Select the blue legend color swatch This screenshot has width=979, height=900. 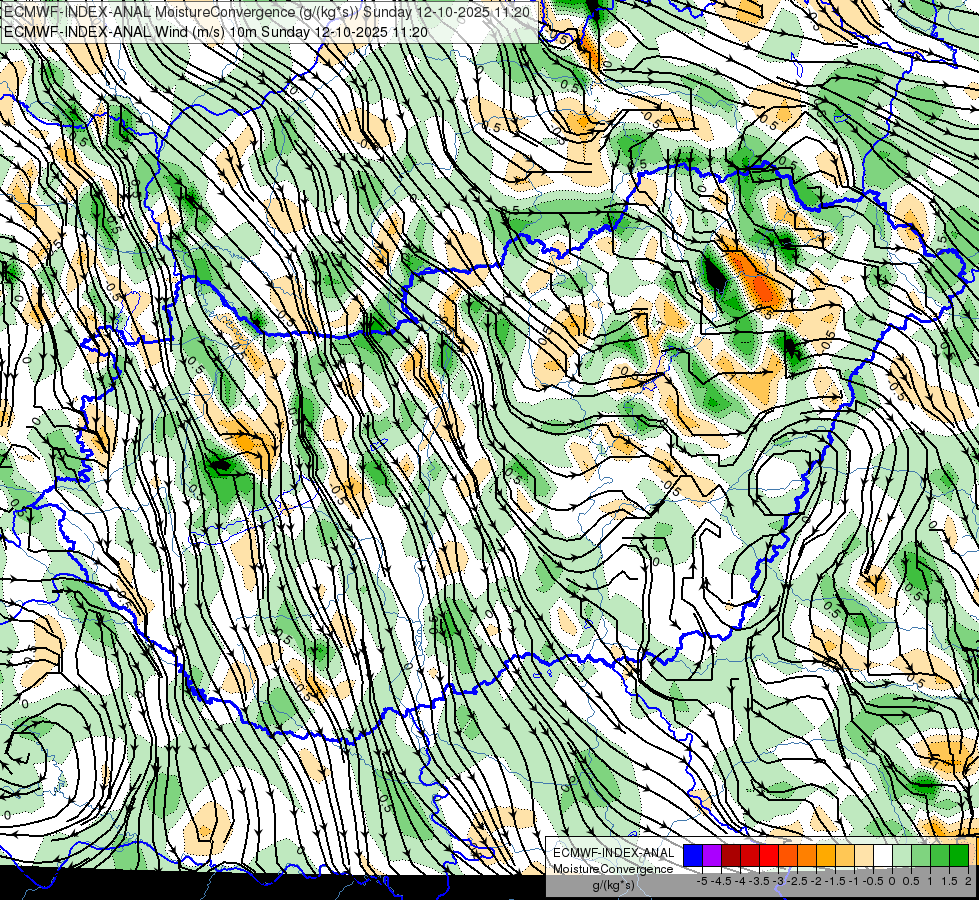click(693, 855)
